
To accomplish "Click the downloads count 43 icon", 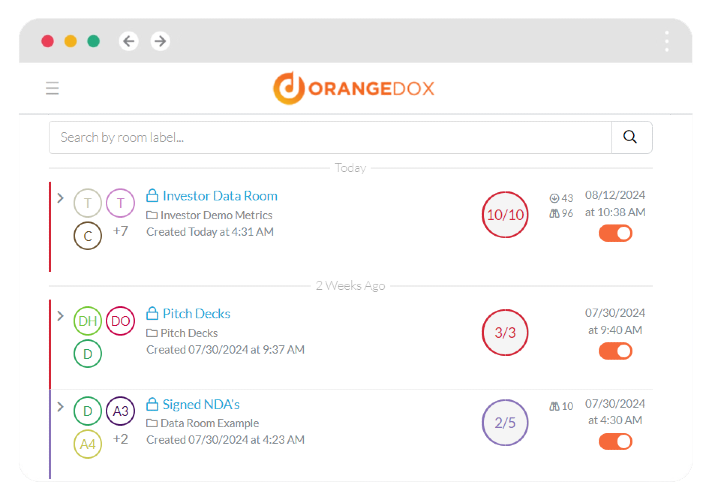I will coord(554,198).
